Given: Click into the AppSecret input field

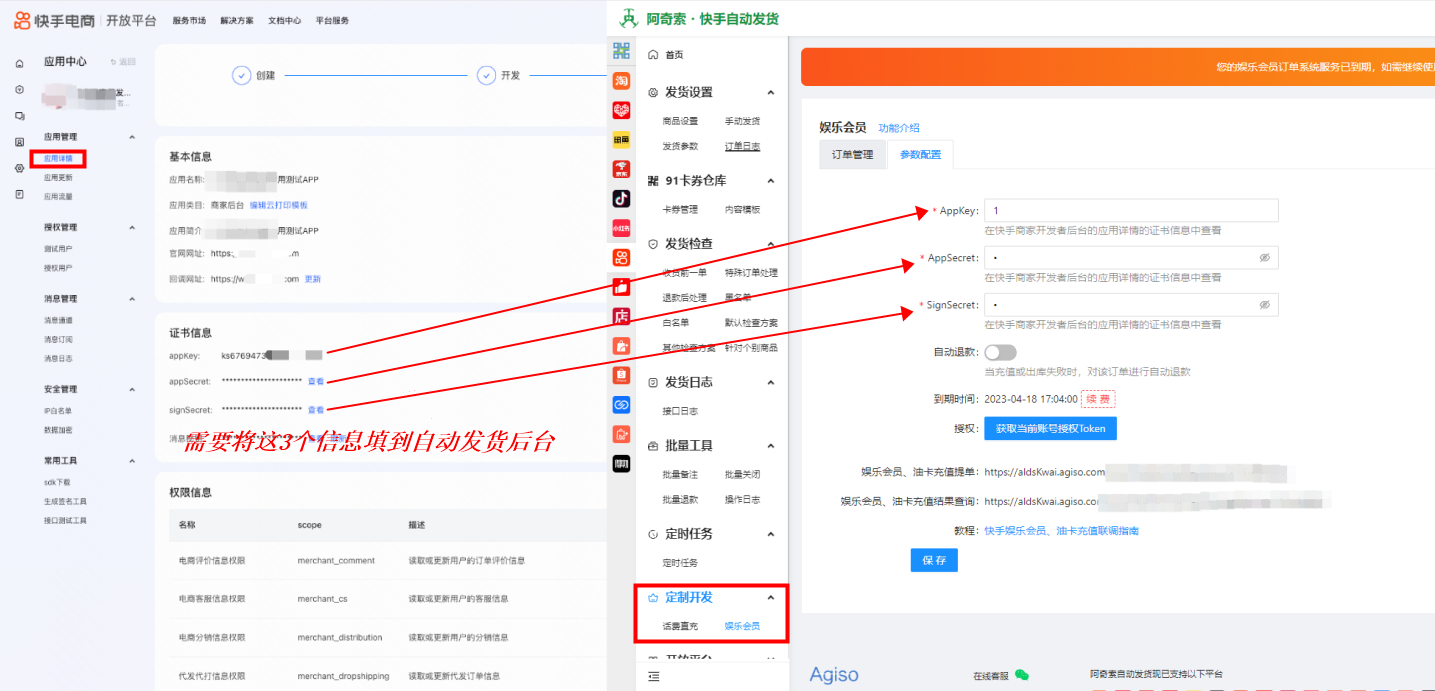Looking at the screenshot, I should pyautogui.click(x=1131, y=258).
